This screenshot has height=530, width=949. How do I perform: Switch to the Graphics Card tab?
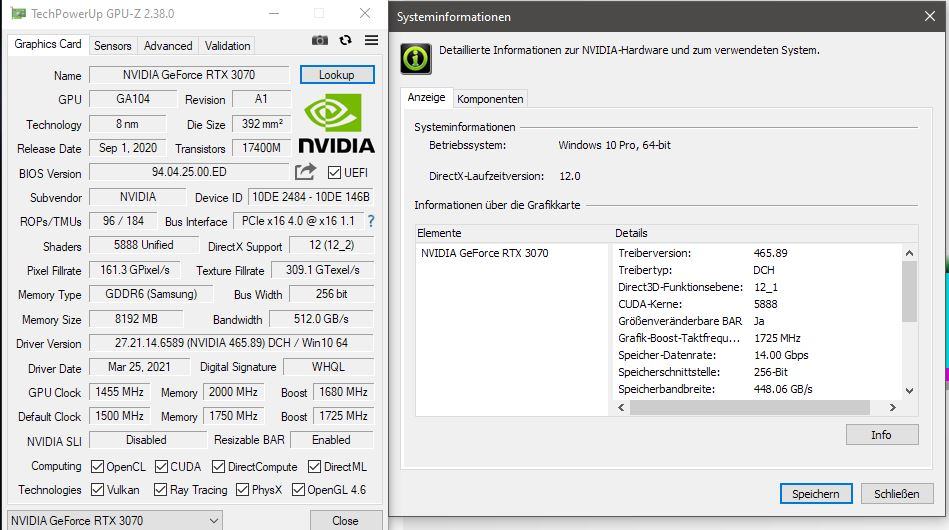[47, 44]
